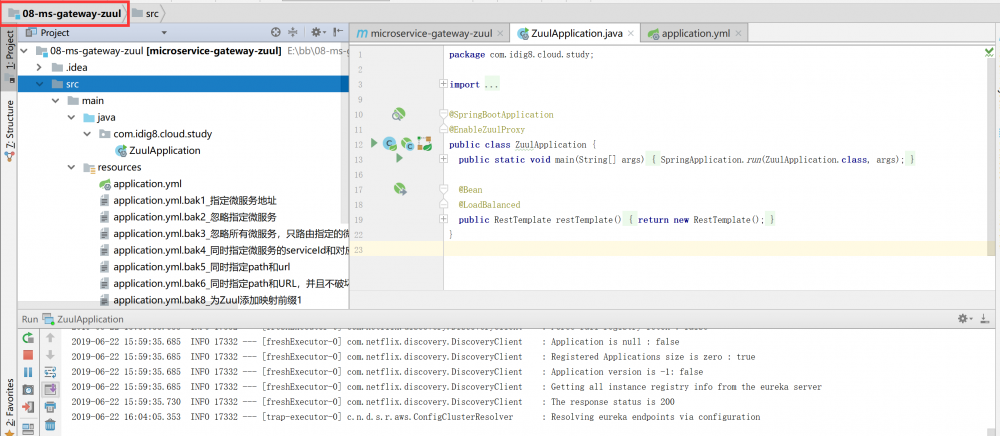The height and width of the screenshot is (436, 1000).
Task: Collapse the resources folder node
Action: tap(71, 167)
